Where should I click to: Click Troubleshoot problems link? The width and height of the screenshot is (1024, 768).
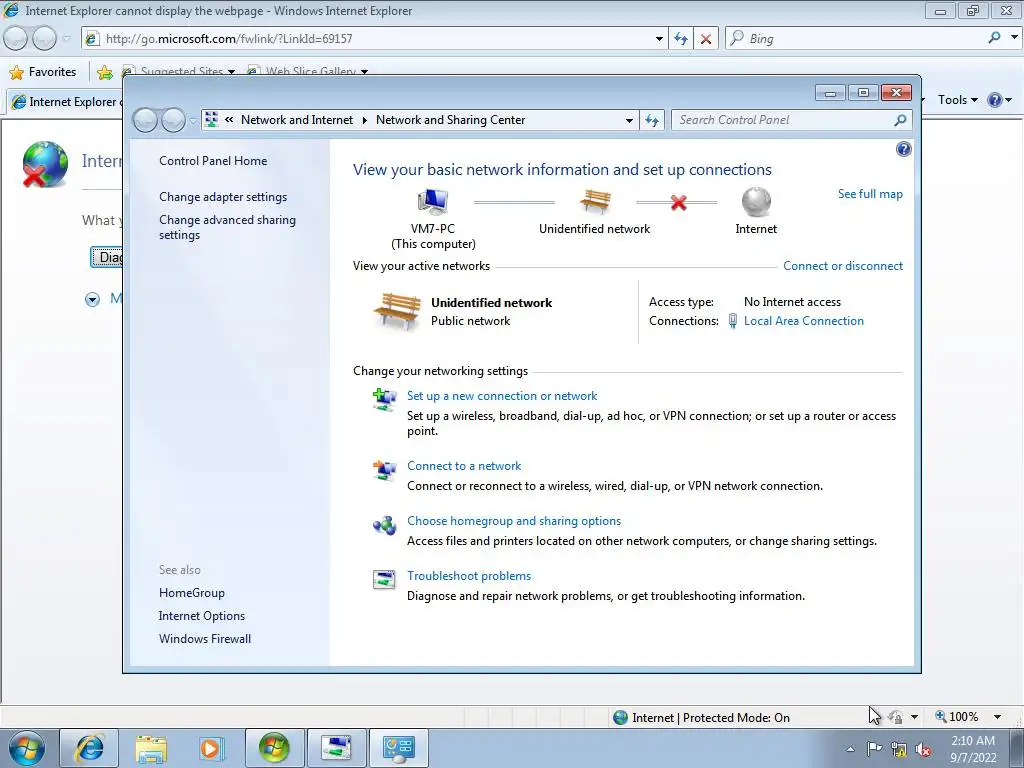(469, 575)
